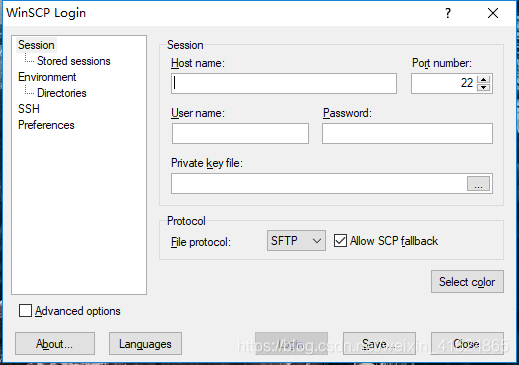The width and height of the screenshot is (519, 365).
Task: Enable the Advanced options checkbox
Action: click(25, 311)
